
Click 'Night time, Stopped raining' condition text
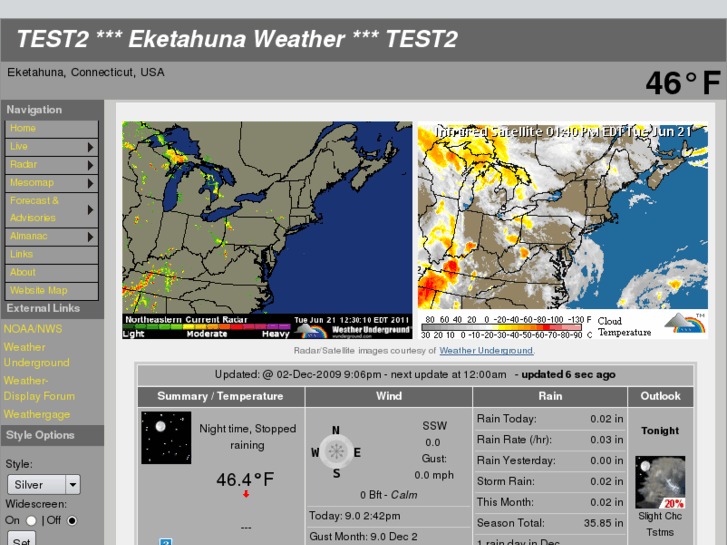(x=248, y=437)
